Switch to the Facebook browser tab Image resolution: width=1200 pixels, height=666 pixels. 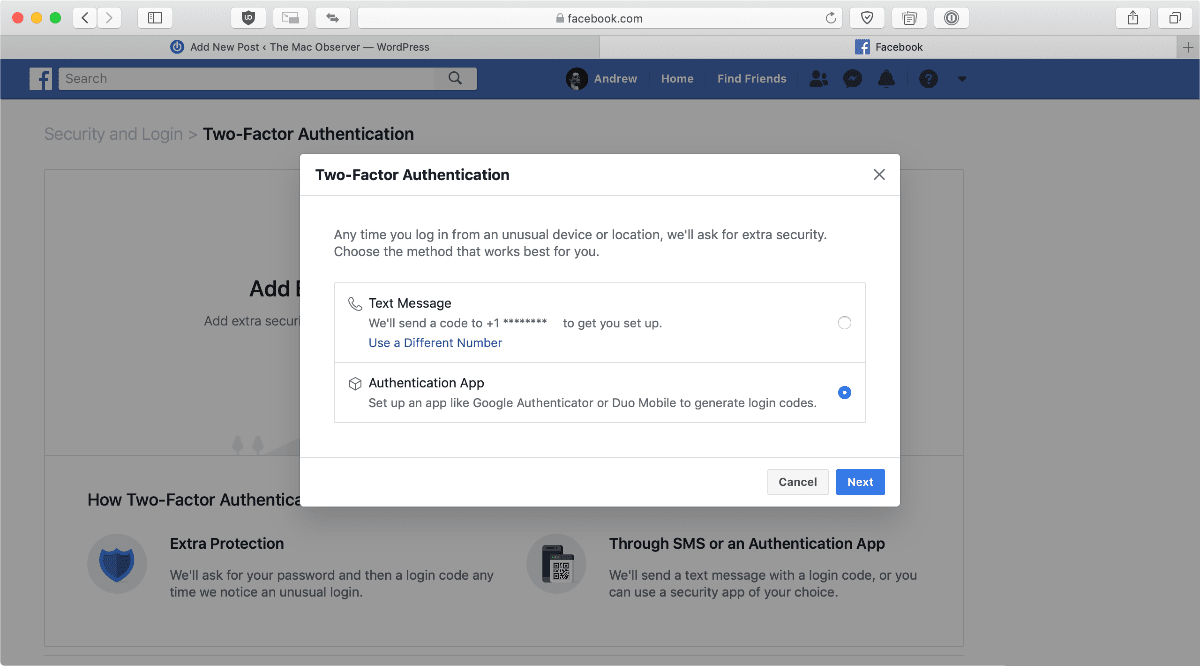(889, 46)
